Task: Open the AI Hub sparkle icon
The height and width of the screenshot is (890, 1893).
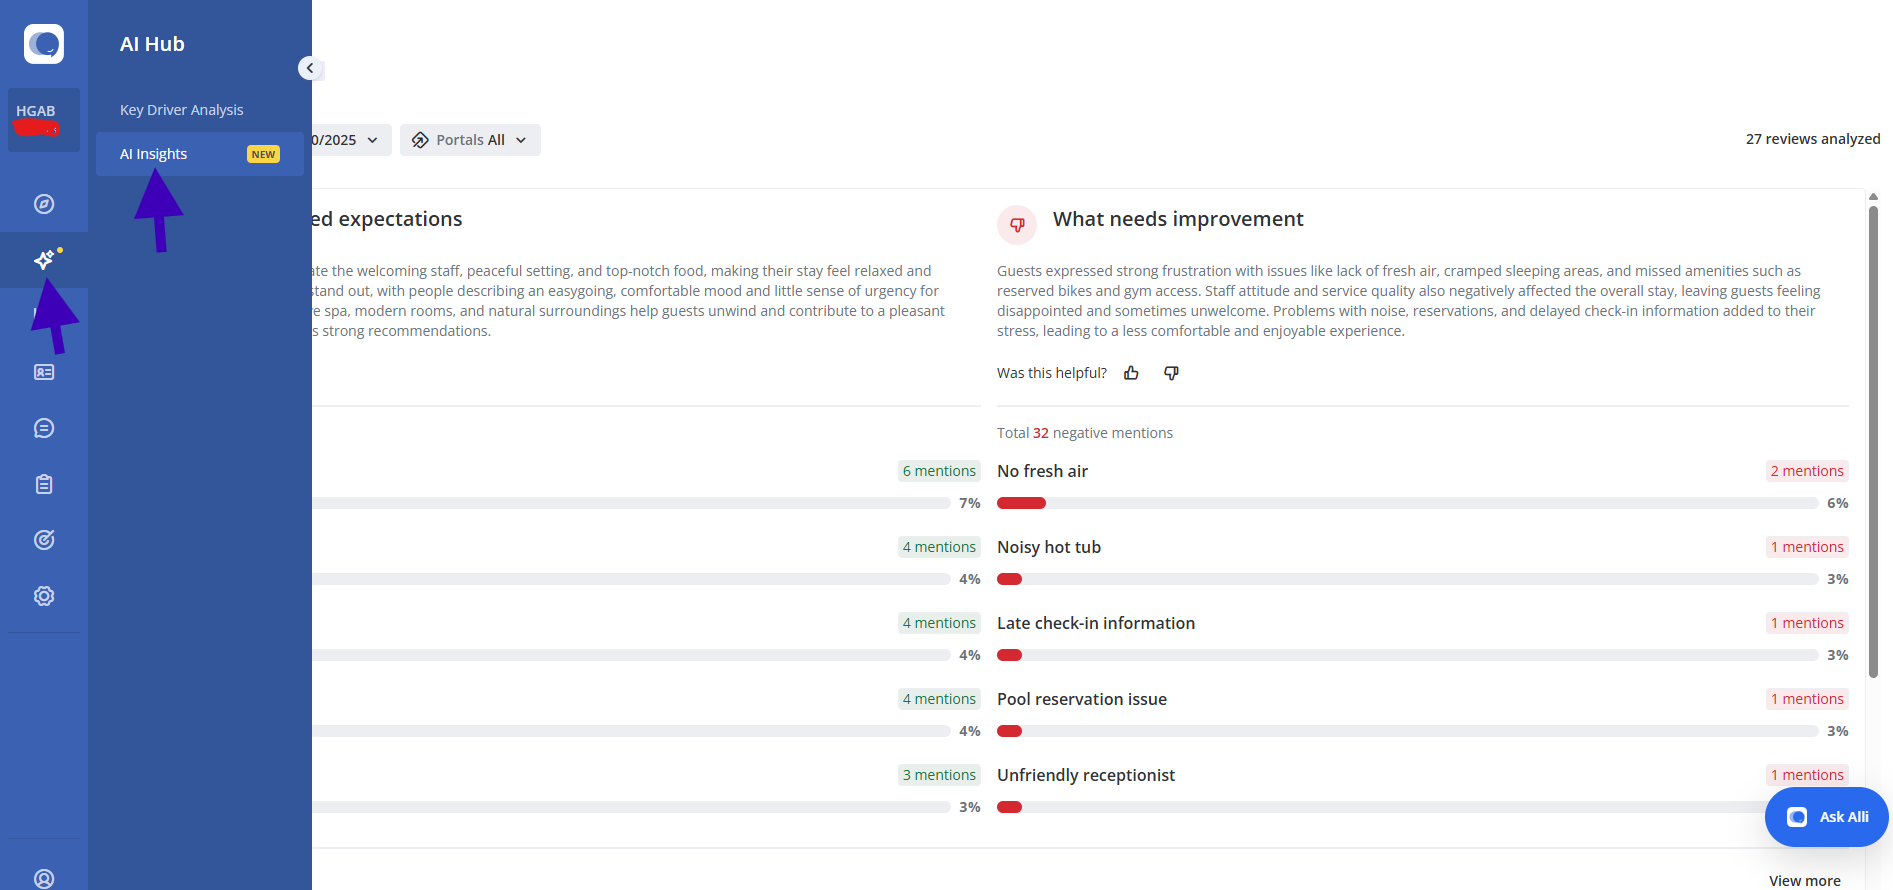Action: coord(44,260)
